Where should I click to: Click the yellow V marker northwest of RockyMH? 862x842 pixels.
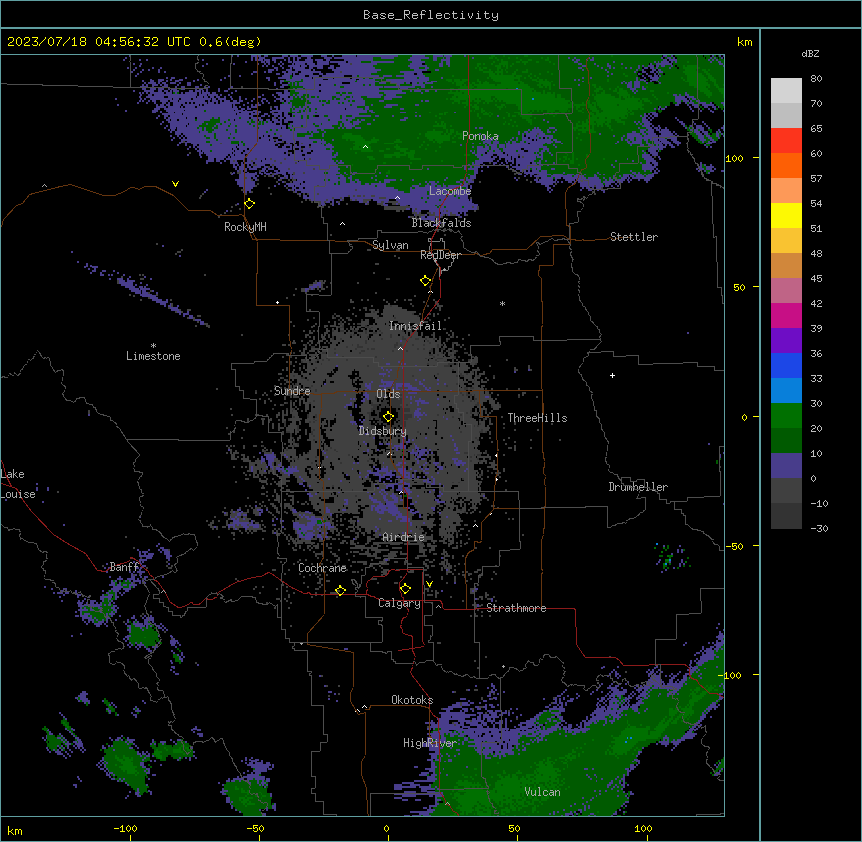pos(175,184)
